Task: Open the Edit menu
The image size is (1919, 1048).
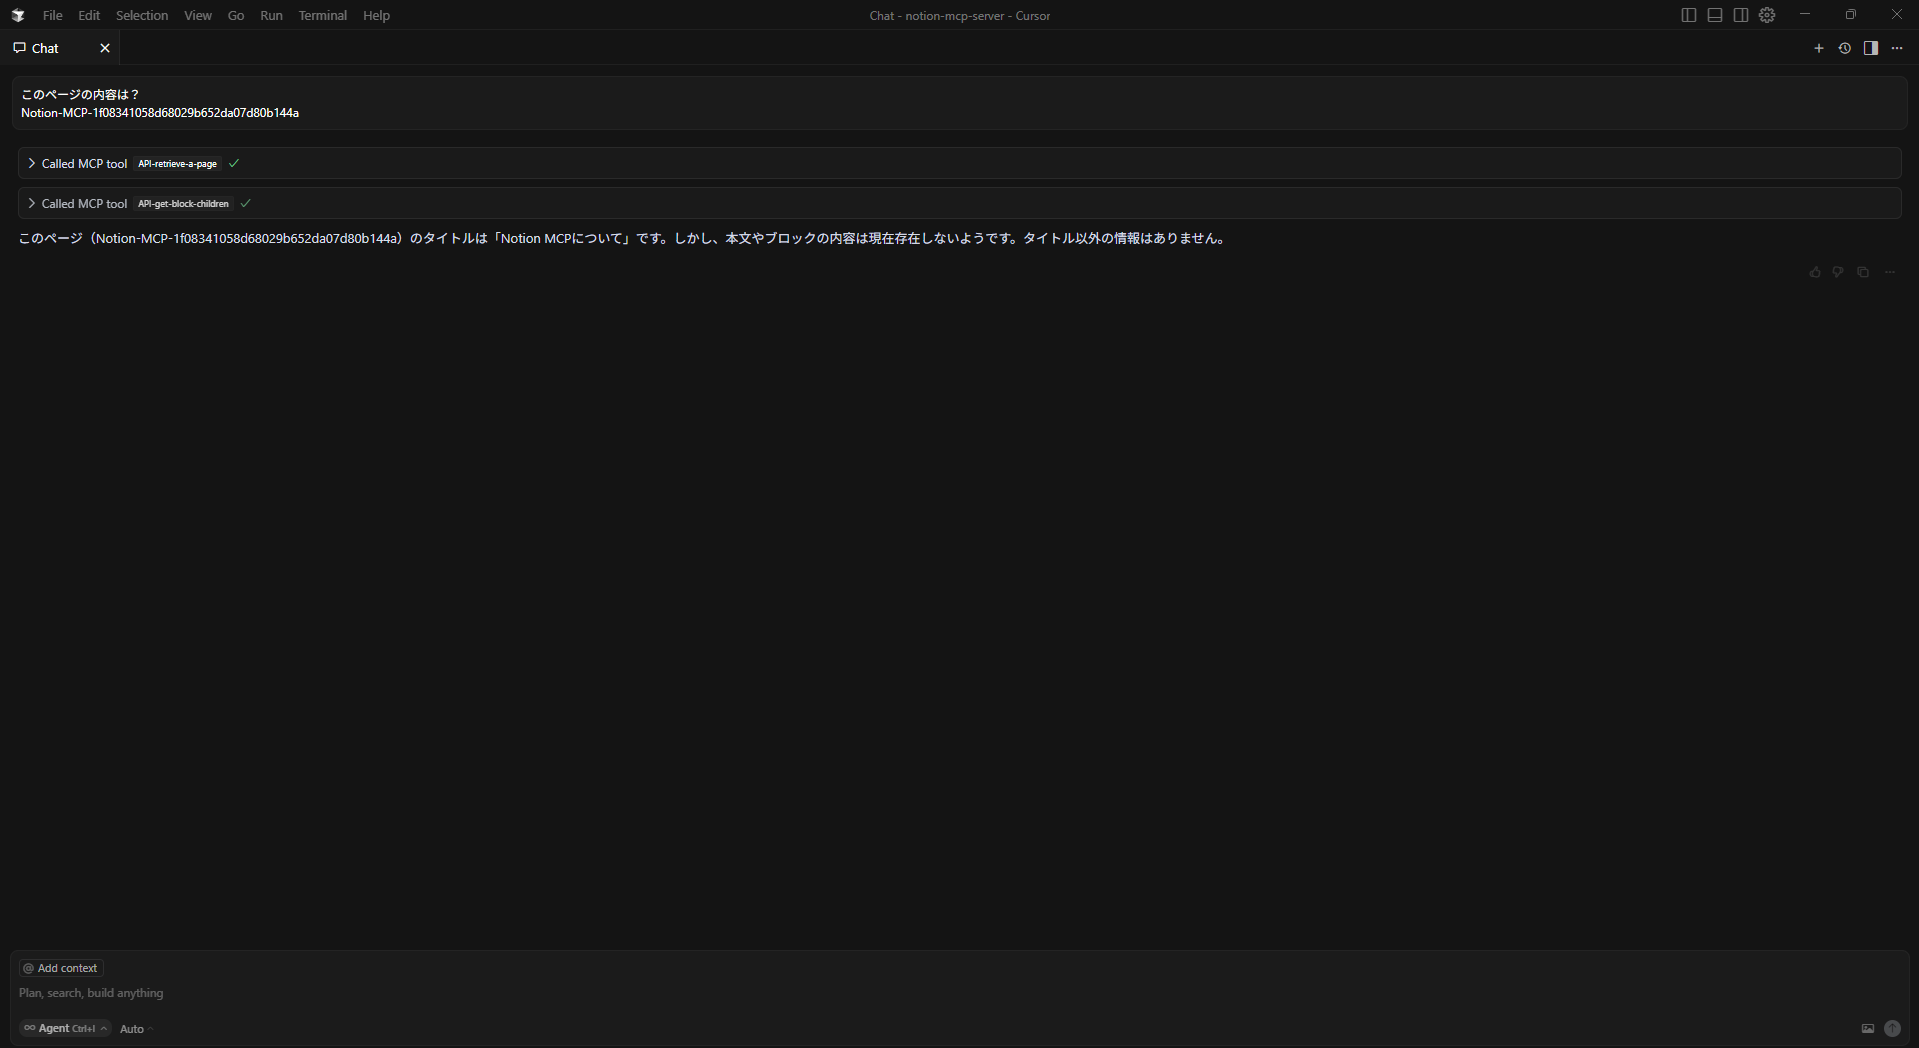Action: coord(89,15)
